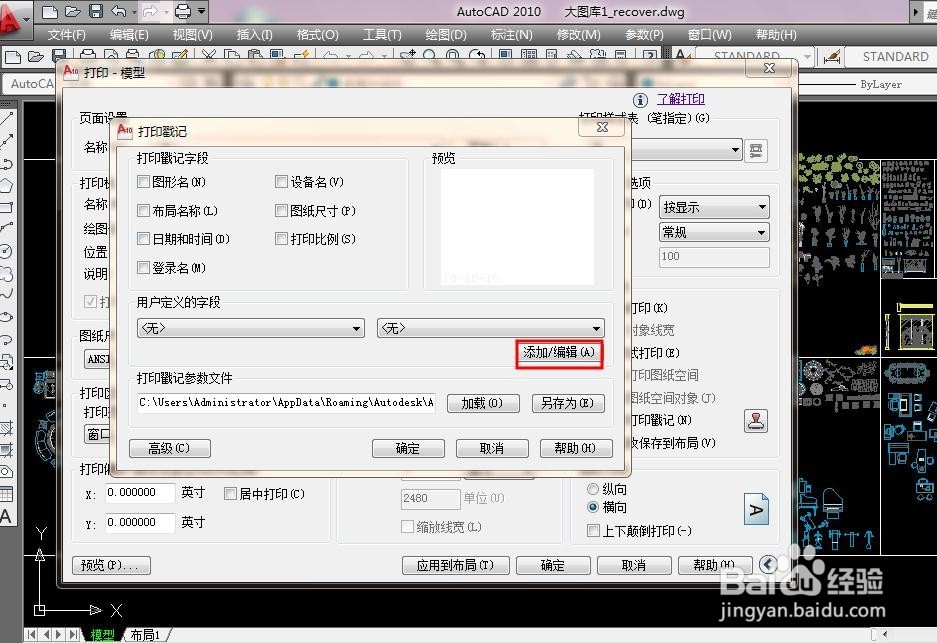937x643 pixels.
Task: Open the 了解打印 link
Action: tap(681, 99)
